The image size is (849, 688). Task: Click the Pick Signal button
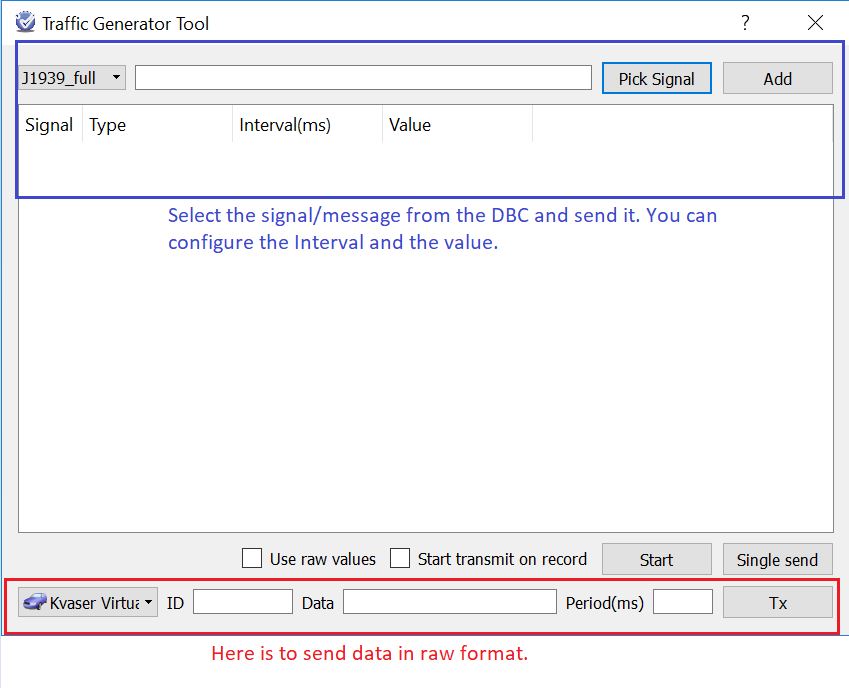[657, 78]
